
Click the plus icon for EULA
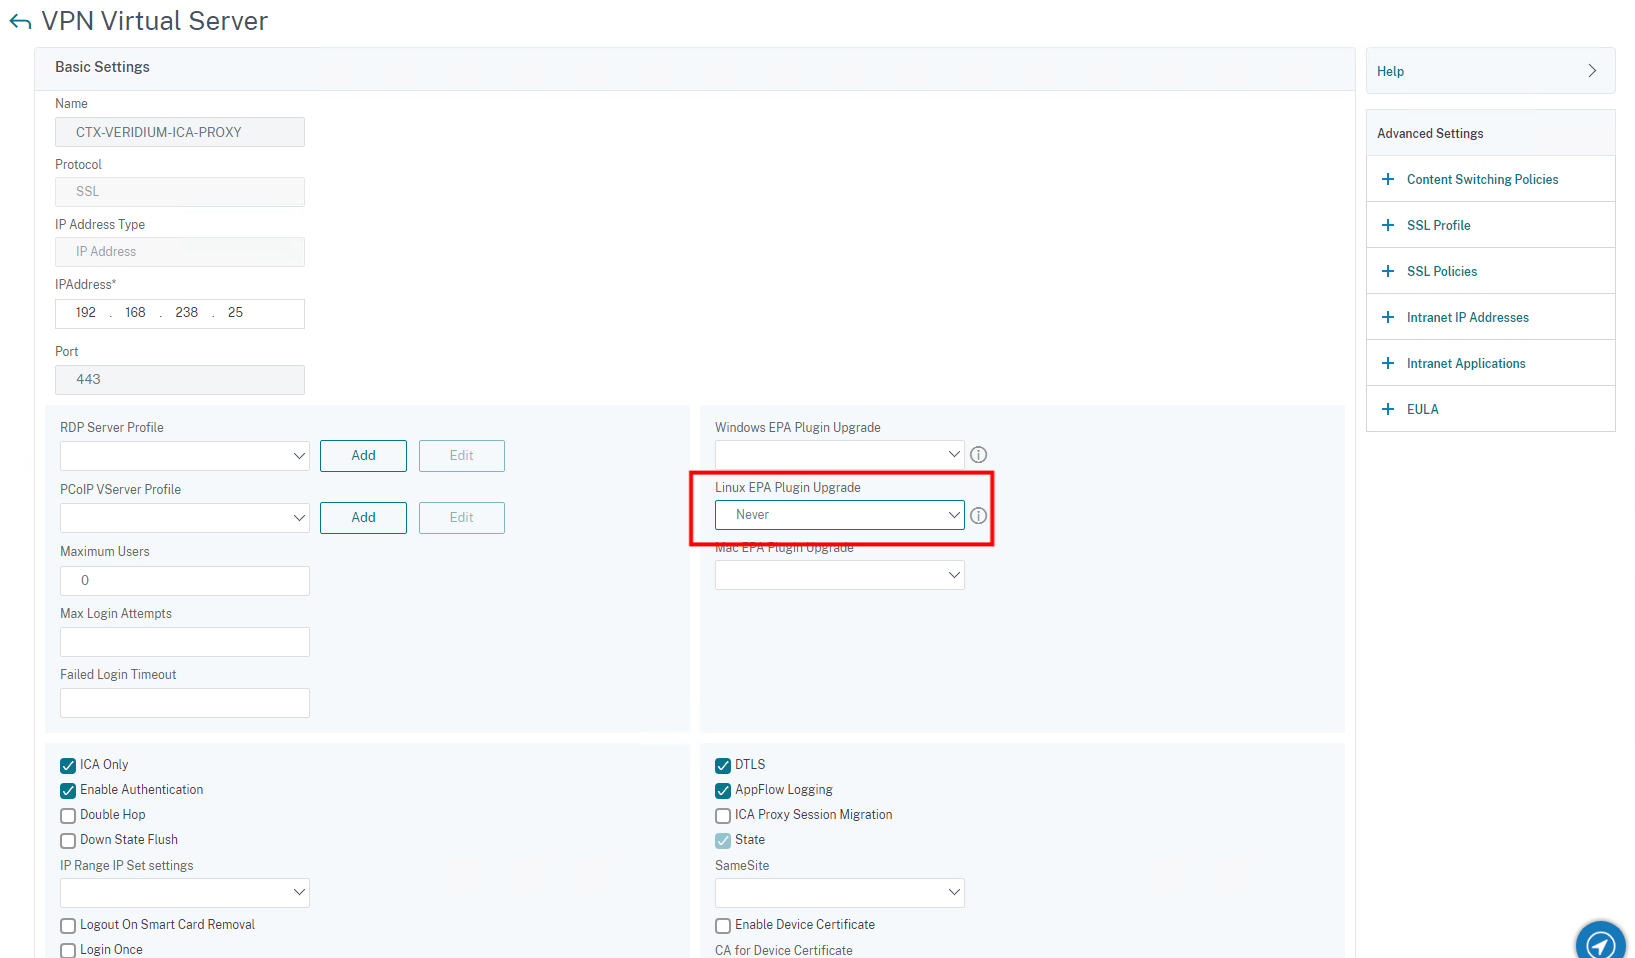point(1387,409)
